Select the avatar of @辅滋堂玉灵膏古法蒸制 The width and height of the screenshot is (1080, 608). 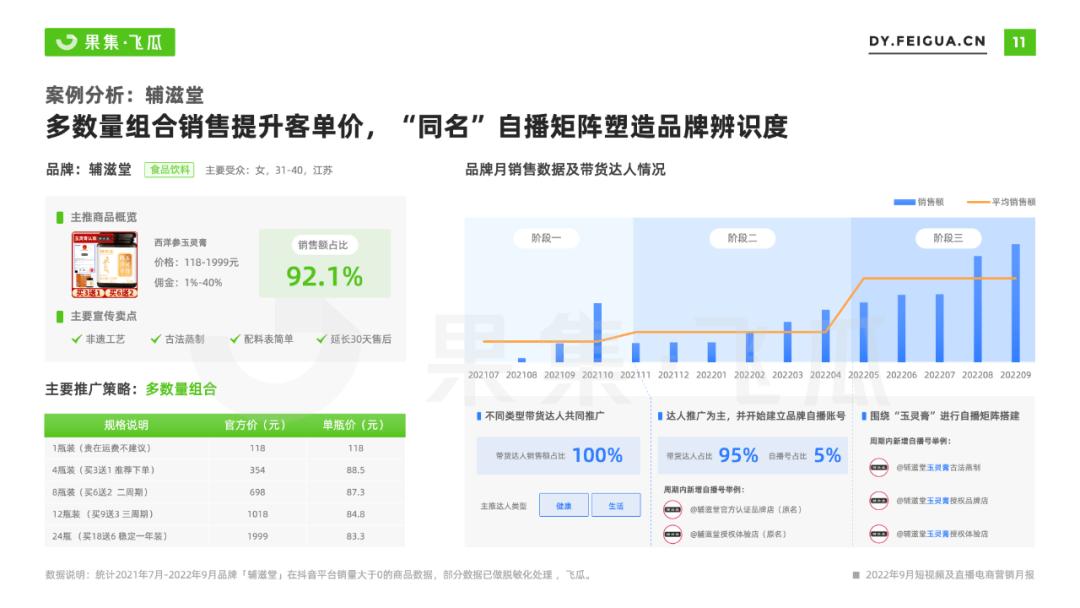(x=879, y=468)
